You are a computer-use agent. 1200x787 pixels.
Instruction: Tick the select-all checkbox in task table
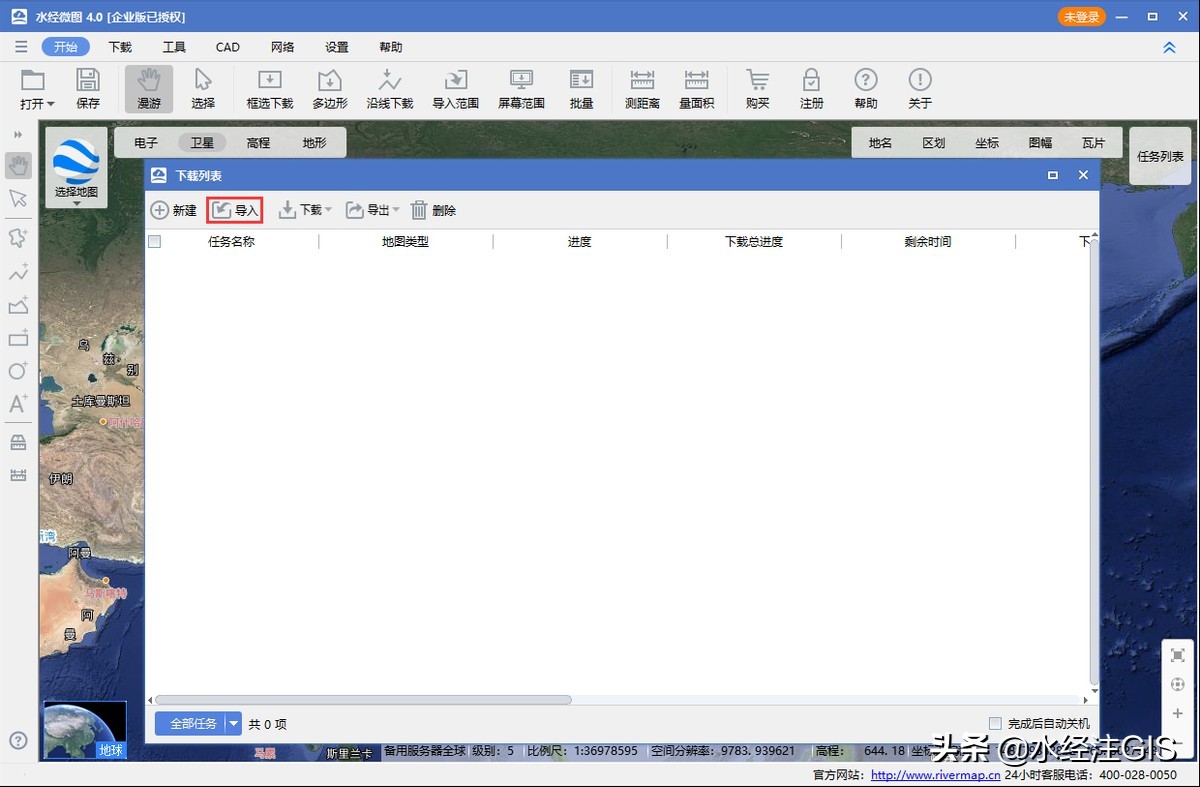point(154,242)
